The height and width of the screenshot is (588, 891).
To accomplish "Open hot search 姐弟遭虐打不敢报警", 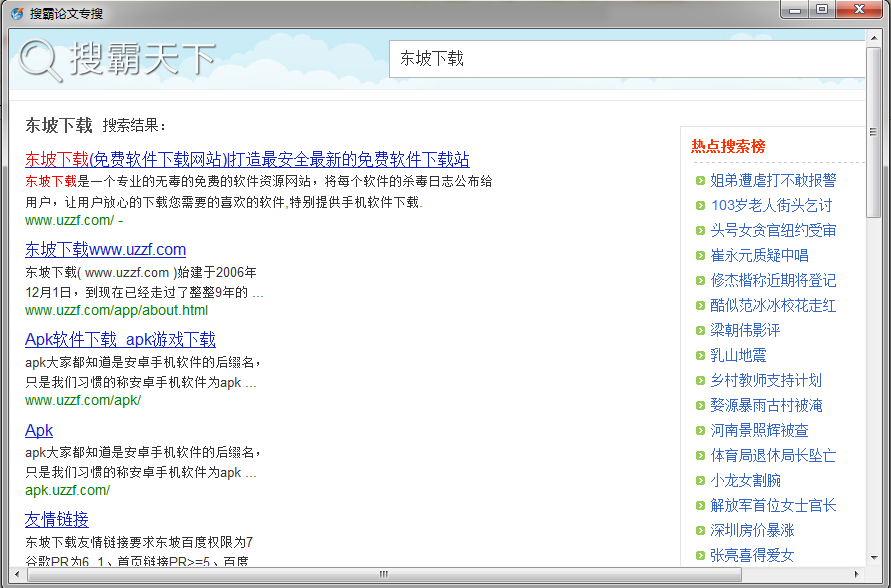I will pos(773,181).
